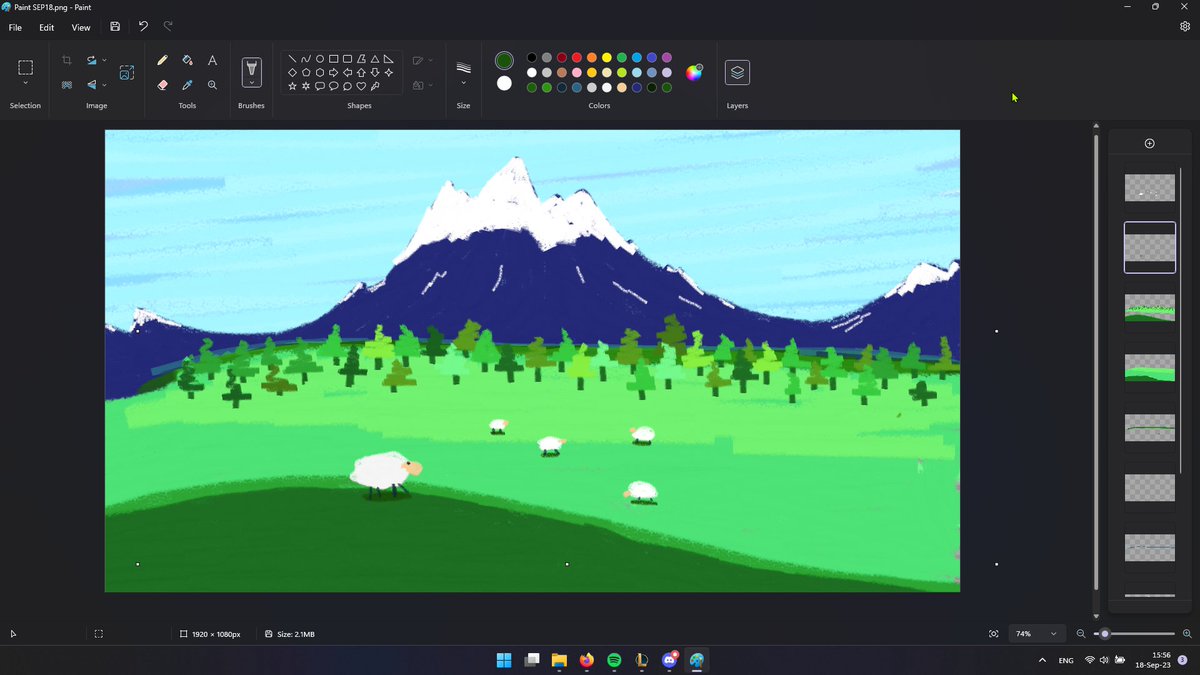
Task: Select the heart shape
Action: [x=361, y=85]
